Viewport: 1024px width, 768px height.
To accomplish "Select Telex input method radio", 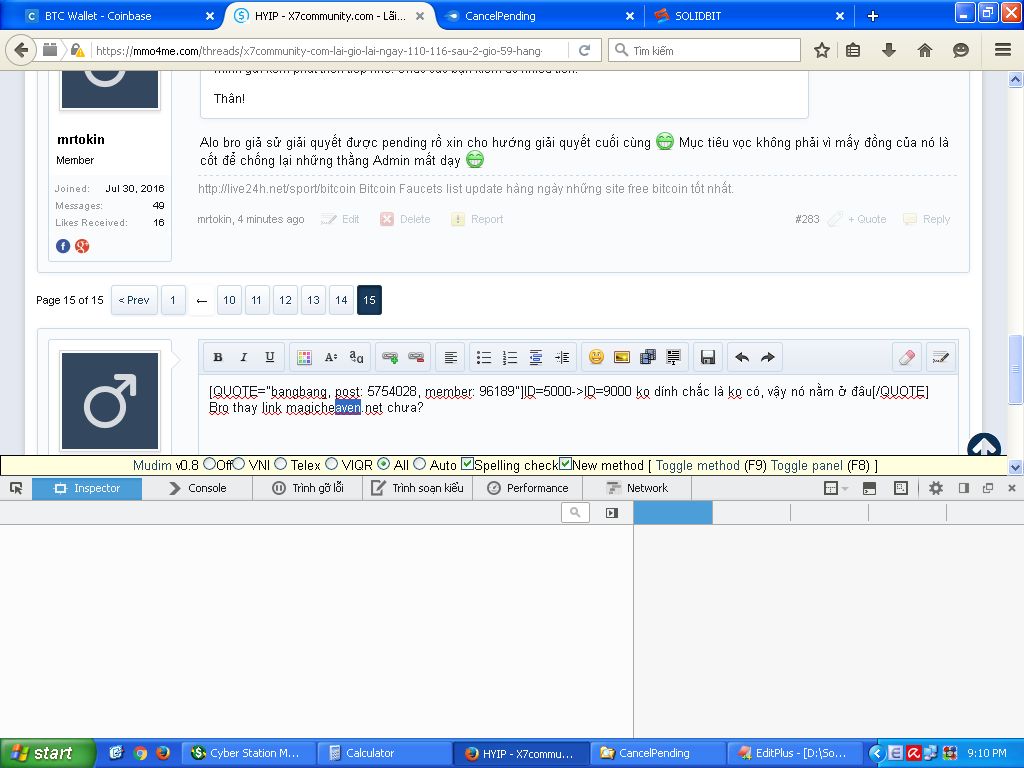I will (281, 464).
